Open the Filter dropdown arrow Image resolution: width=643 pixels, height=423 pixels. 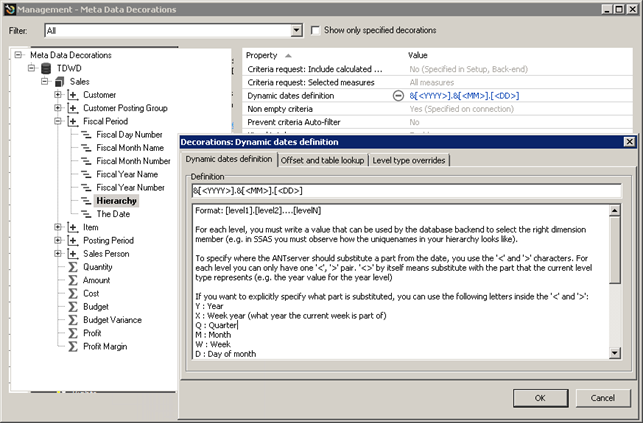pos(296,30)
